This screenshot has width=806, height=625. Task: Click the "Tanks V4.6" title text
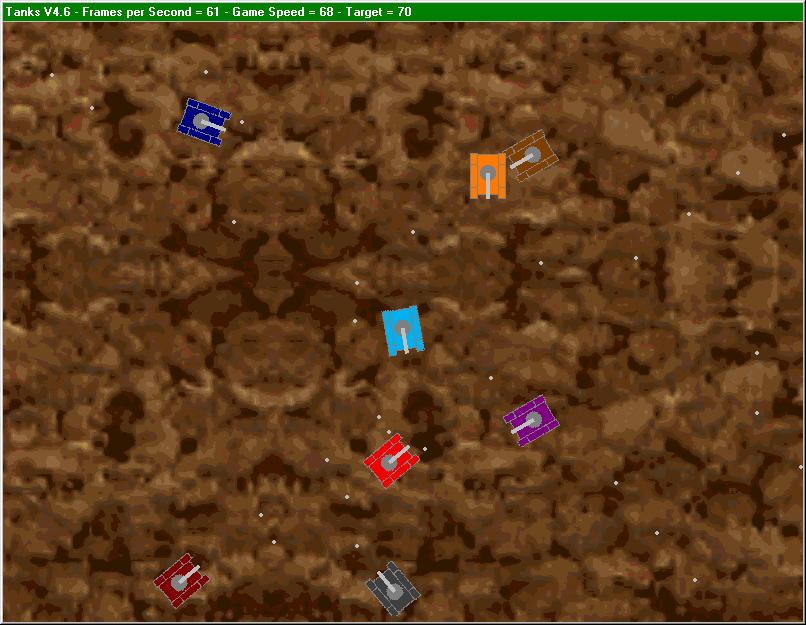(x=38, y=12)
